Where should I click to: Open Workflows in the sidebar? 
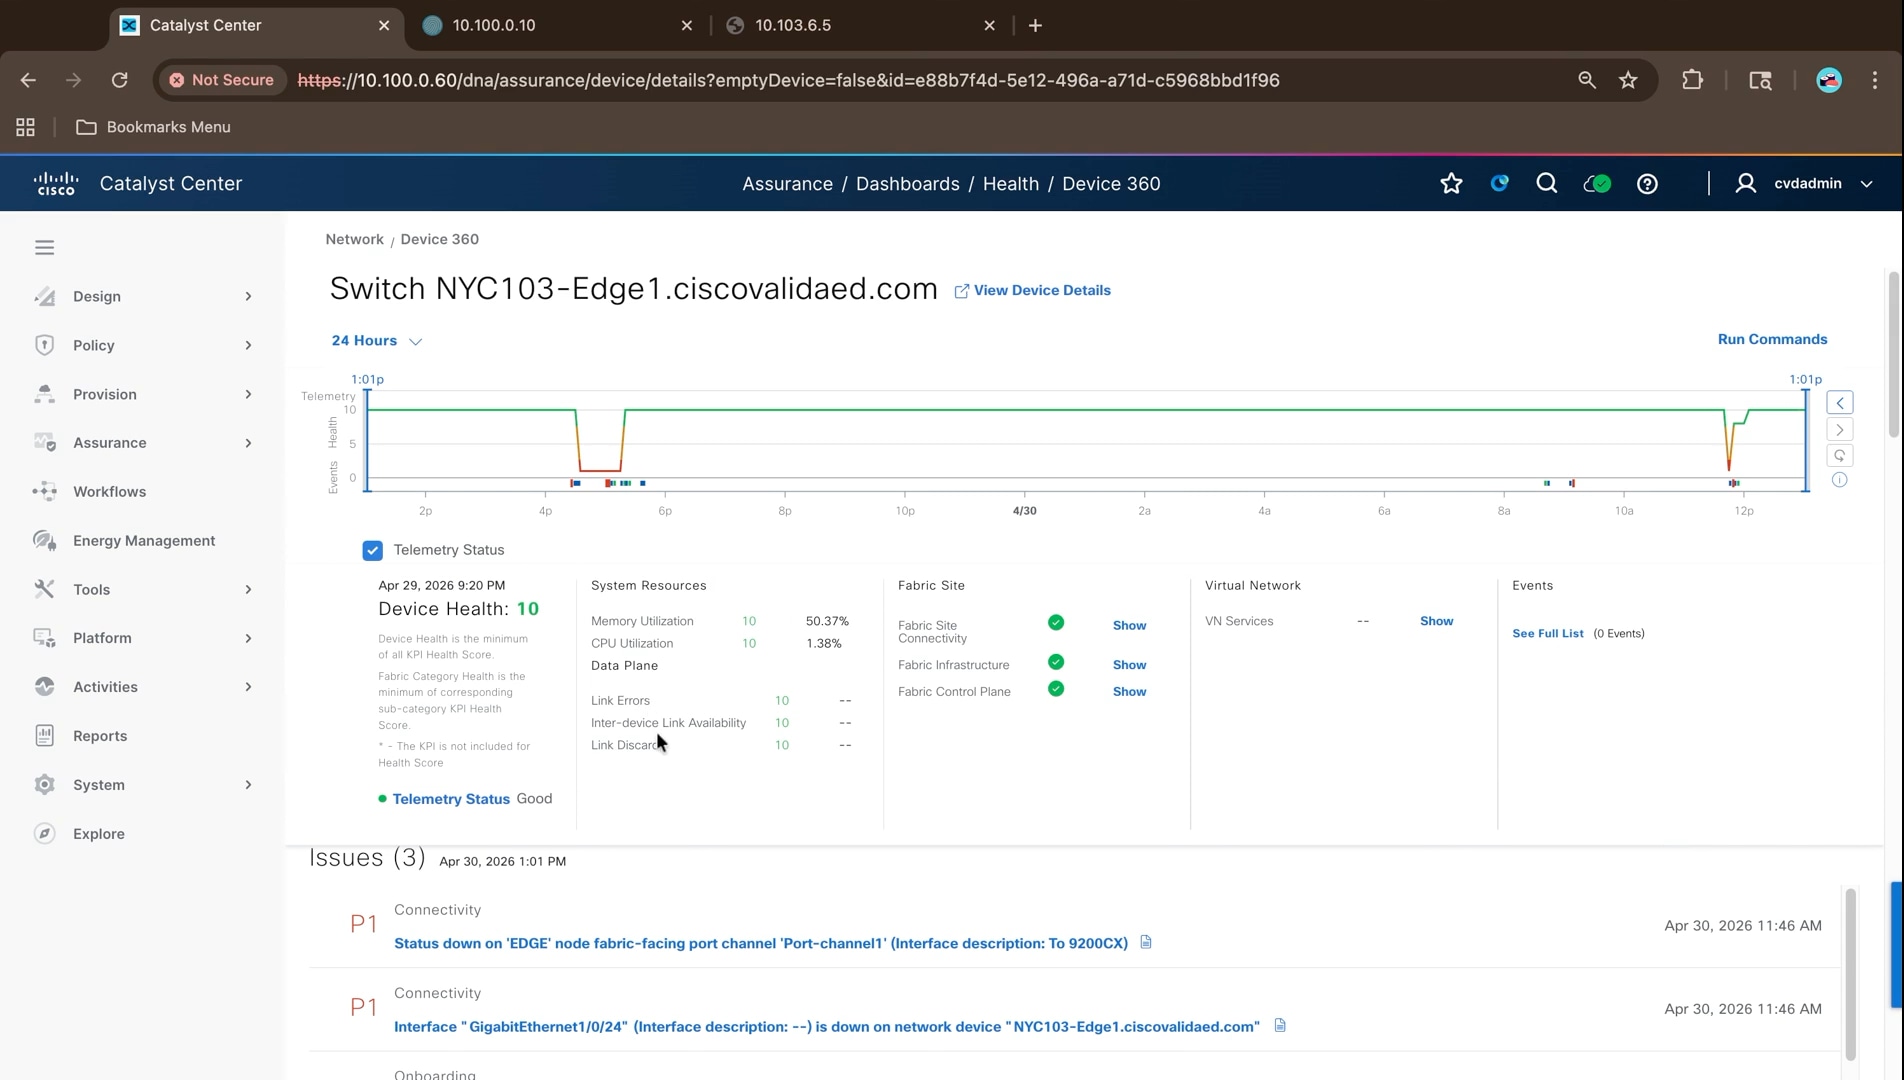(x=109, y=492)
